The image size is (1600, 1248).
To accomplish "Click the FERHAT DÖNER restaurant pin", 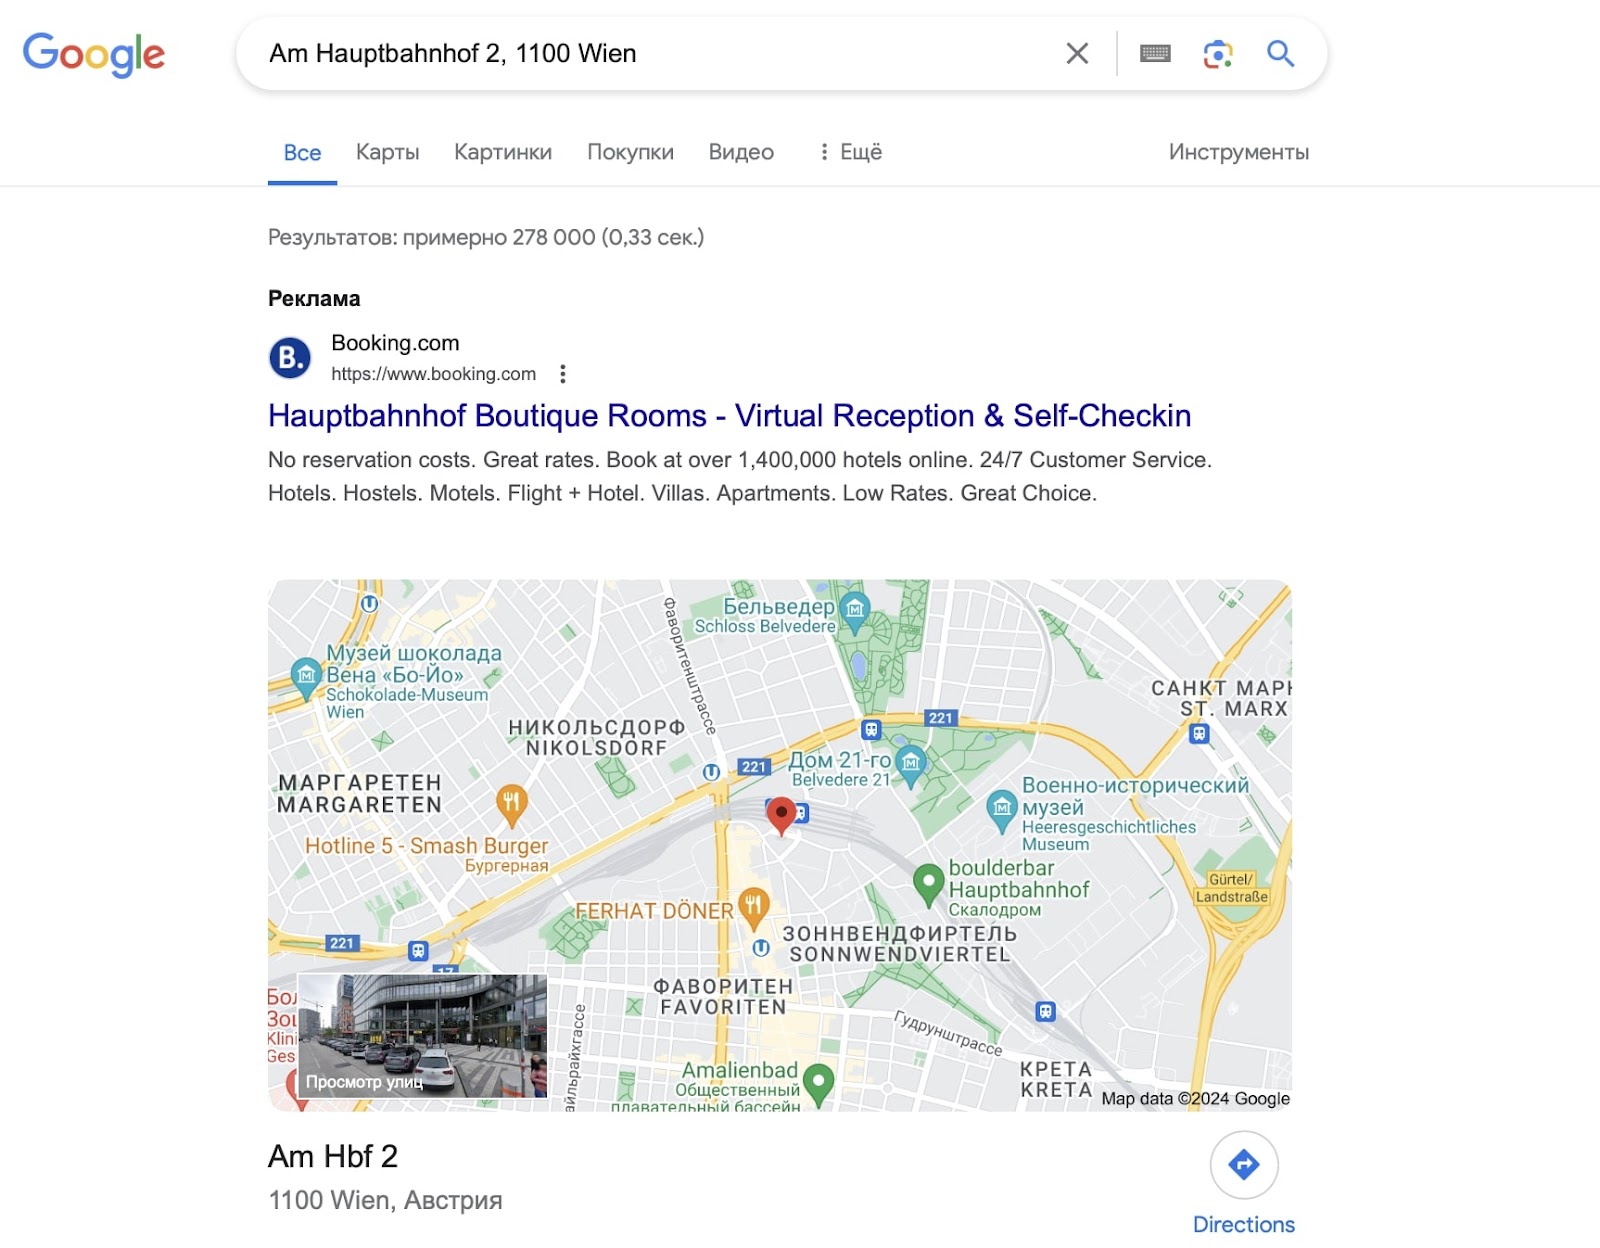I will 754,908.
